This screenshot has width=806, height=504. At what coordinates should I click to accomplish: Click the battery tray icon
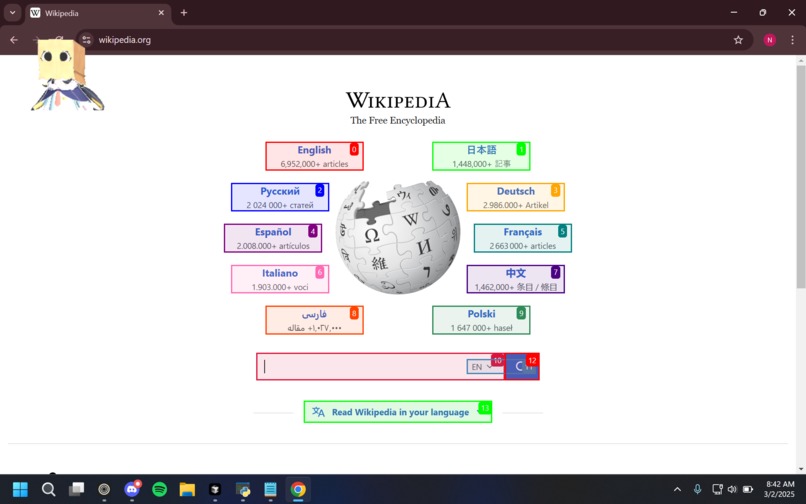click(748, 489)
